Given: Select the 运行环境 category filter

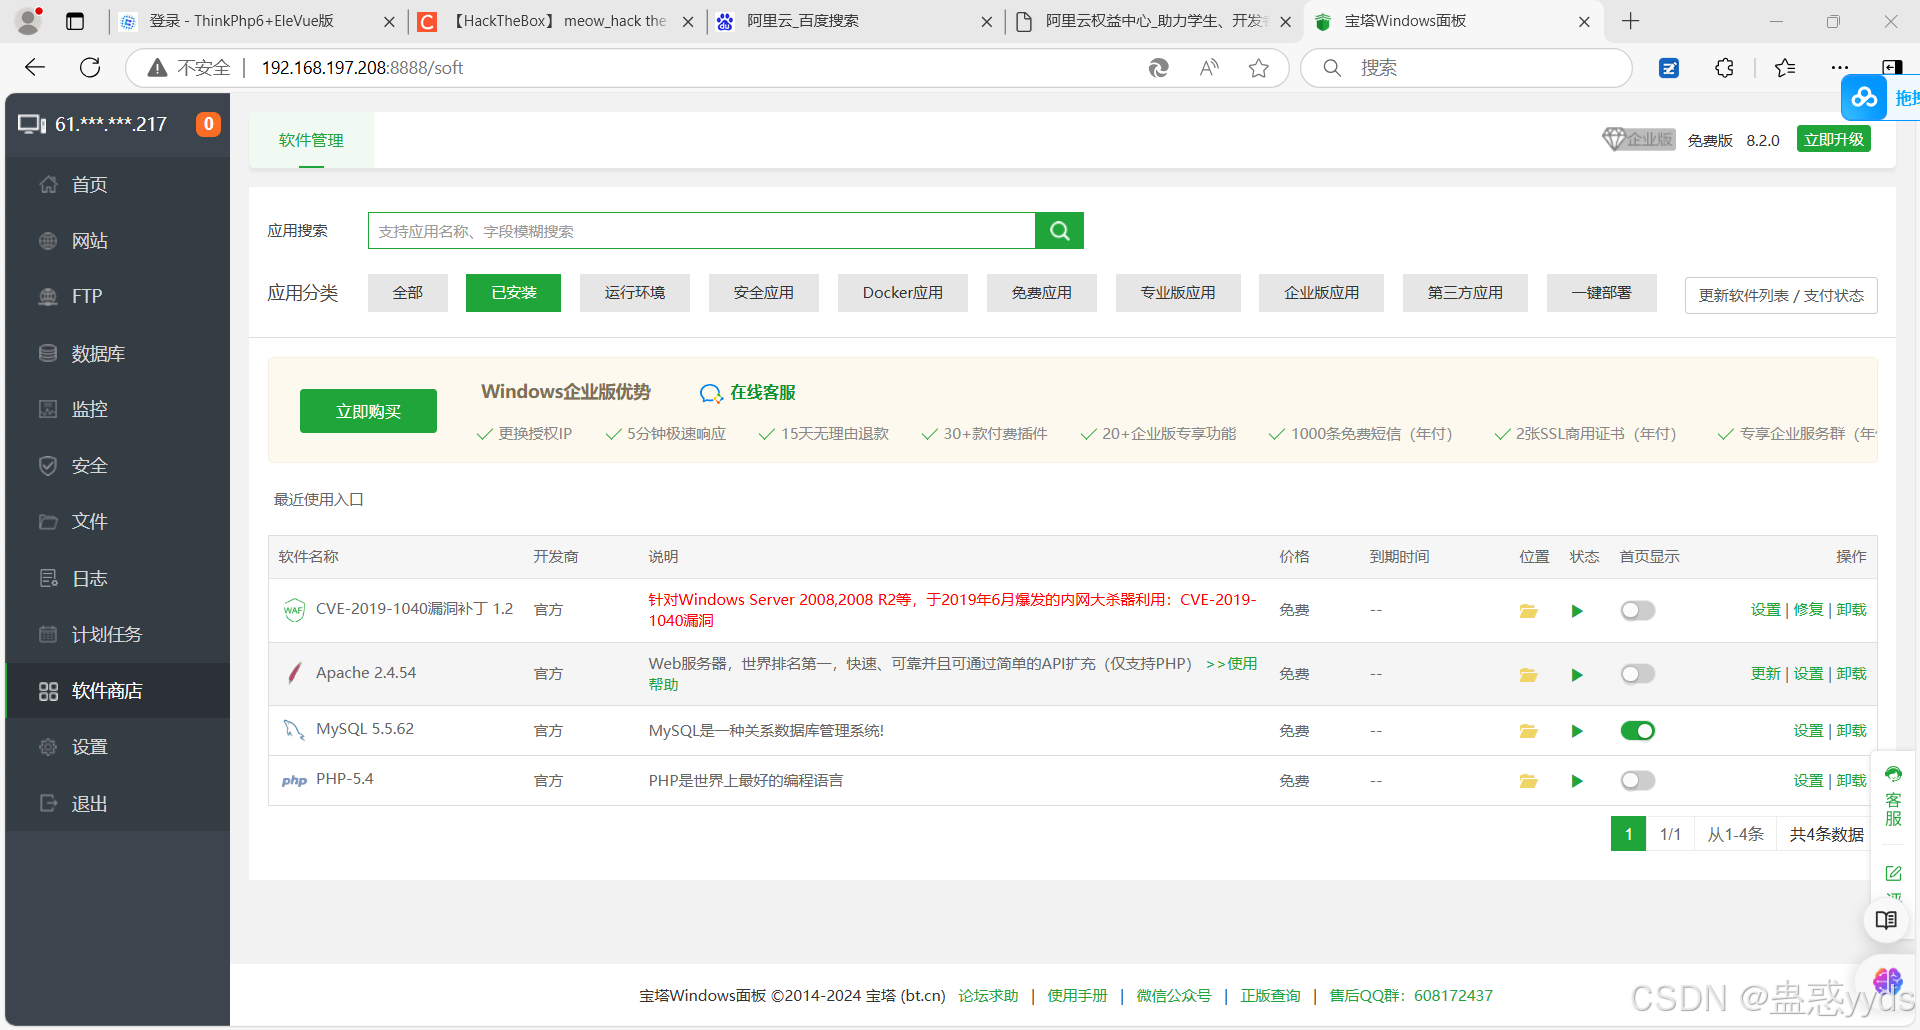Looking at the screenshot, I should (x=634, y=293).
